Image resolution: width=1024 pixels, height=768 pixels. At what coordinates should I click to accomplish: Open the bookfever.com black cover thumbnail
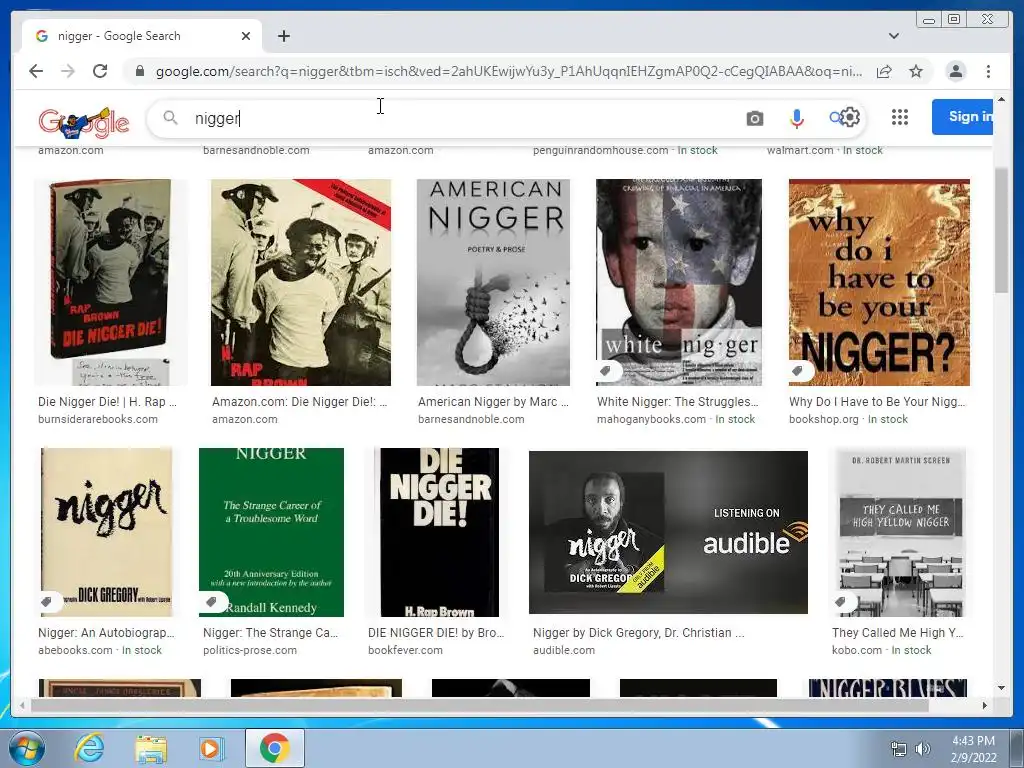pyautogui.click(x=440, y=532)
